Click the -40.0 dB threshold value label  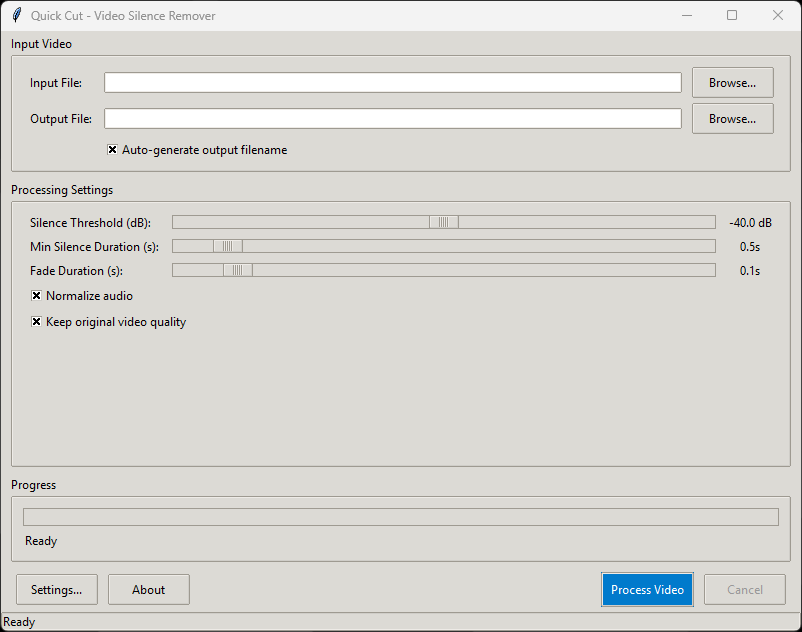coord(750,222)
